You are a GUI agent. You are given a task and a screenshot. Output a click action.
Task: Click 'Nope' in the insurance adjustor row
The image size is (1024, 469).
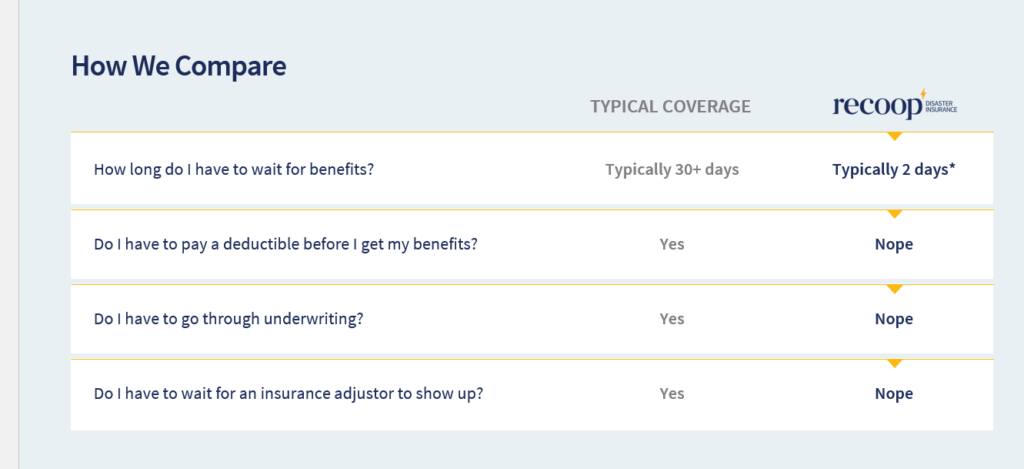coord(894,394)
